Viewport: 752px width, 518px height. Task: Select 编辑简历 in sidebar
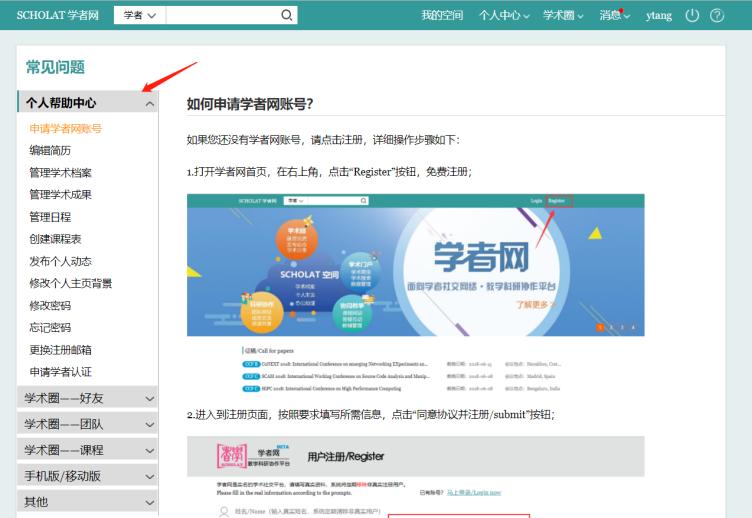tap(50, 151)
